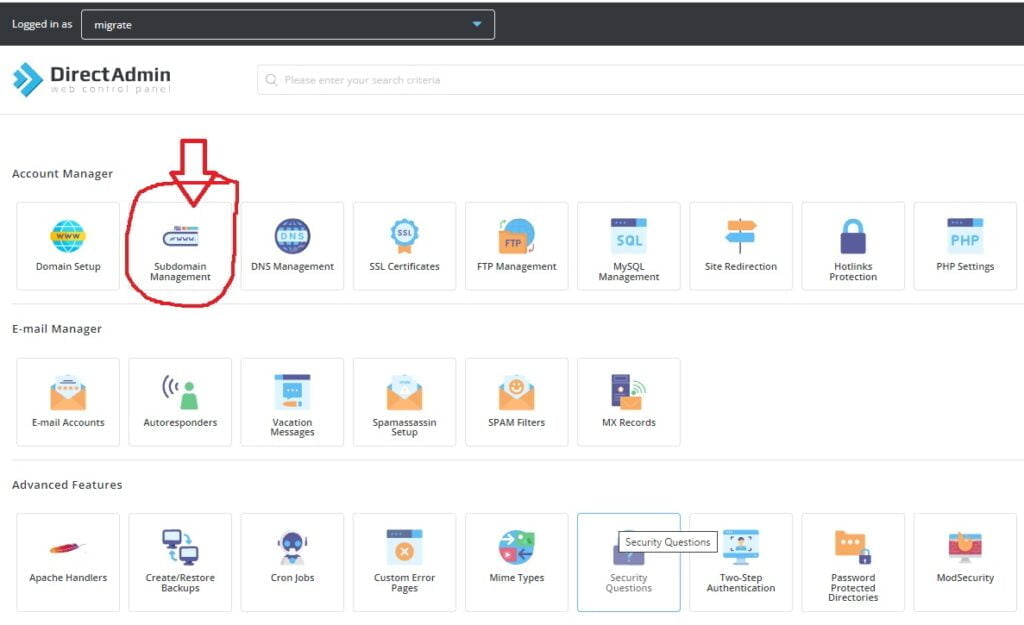Open Custom Error Pages icon
The height and width of the screenshot is (625, 1024).
404,547
